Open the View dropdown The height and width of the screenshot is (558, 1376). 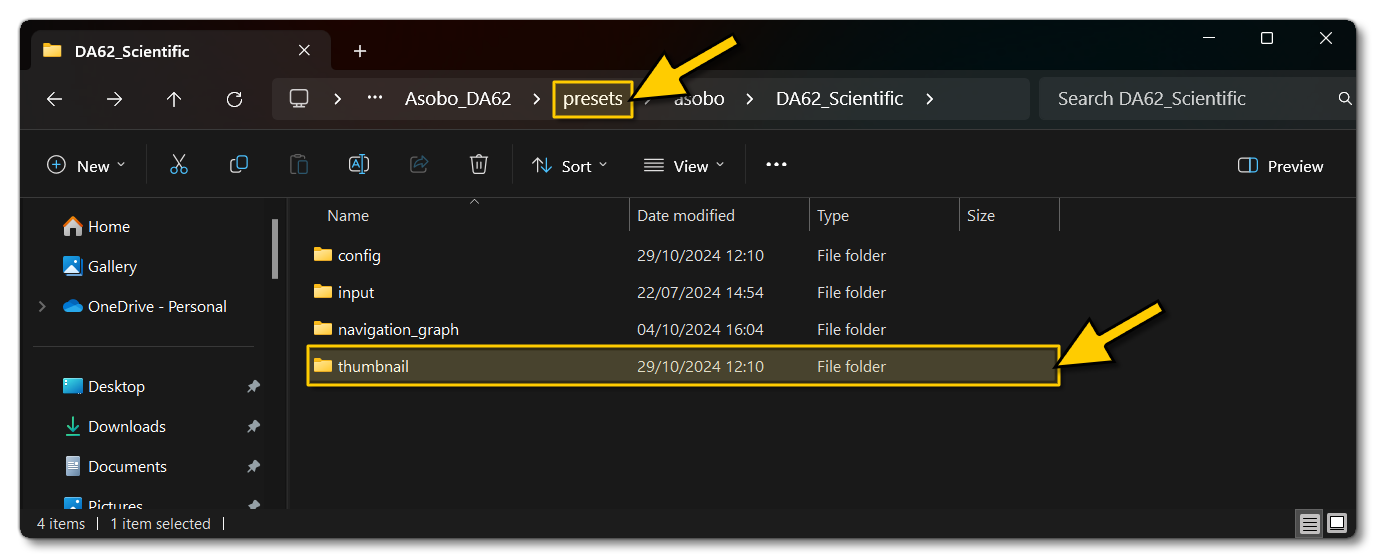[684, 166]
